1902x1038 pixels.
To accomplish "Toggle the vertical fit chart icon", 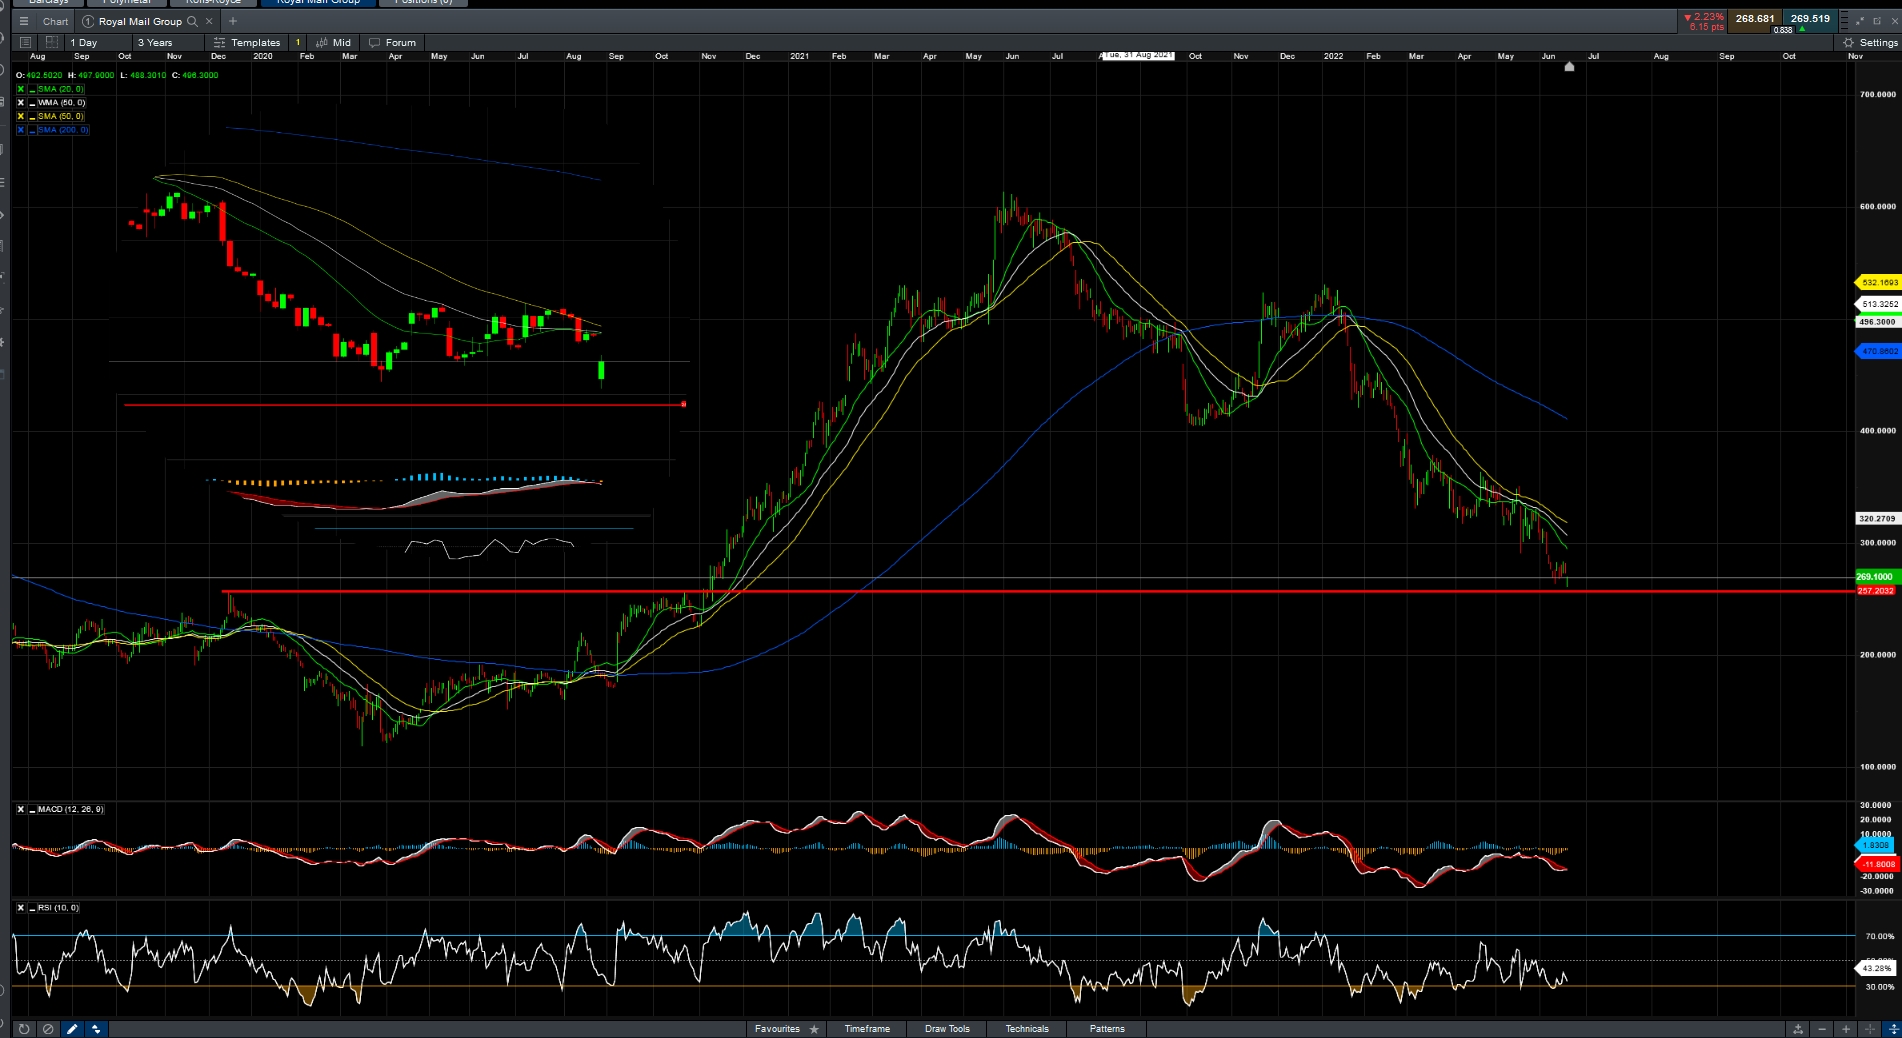I will 1893,1029.
